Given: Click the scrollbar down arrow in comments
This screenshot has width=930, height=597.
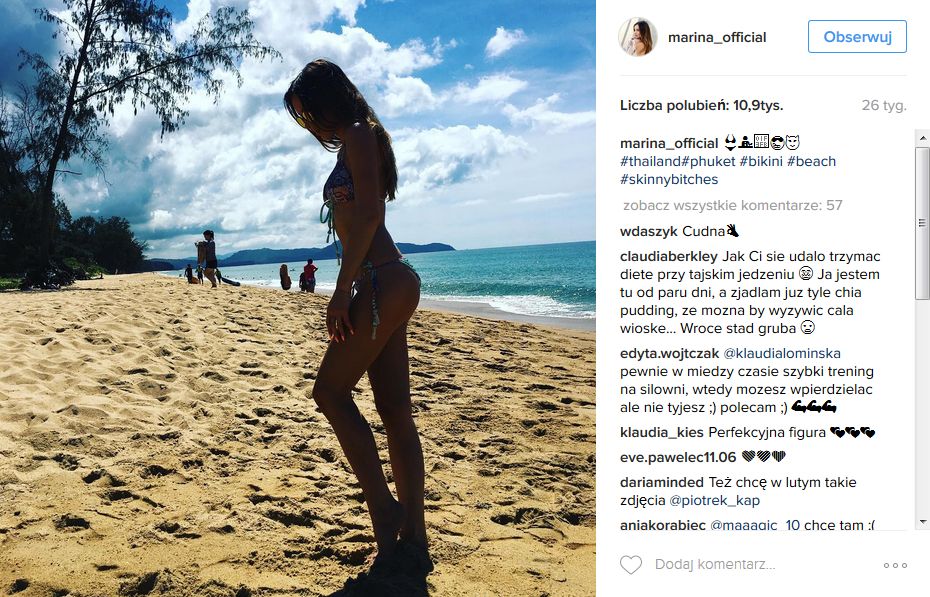Looking at the screenshot, I should tap(922, 522).
